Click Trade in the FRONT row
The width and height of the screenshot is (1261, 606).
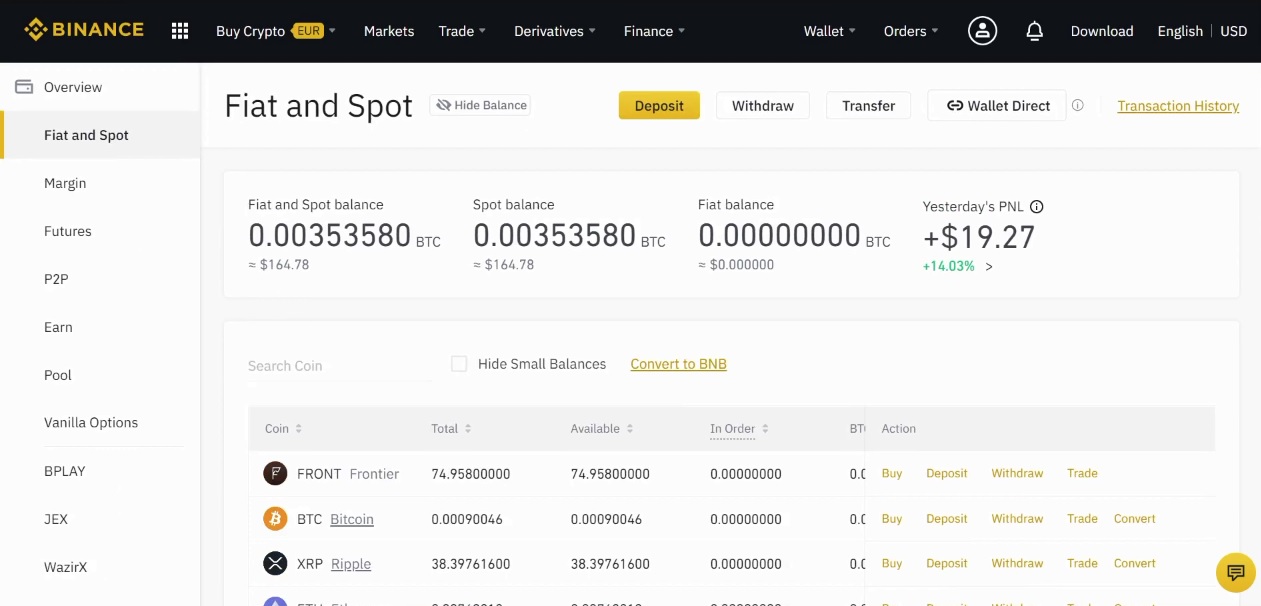[1082, 473]
